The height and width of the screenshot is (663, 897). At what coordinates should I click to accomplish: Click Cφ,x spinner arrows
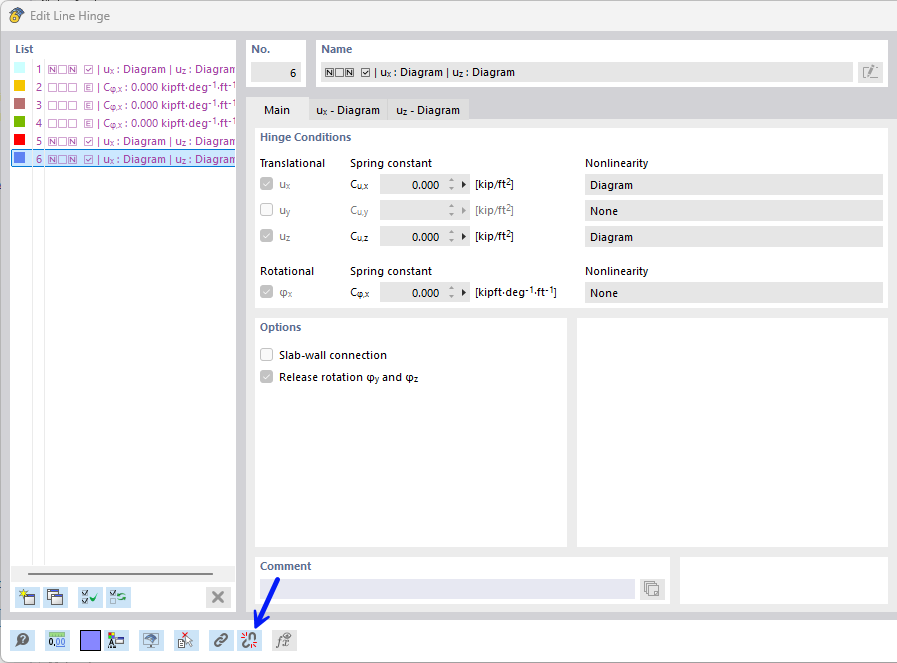pyautogui.click(x=451, y=292)
